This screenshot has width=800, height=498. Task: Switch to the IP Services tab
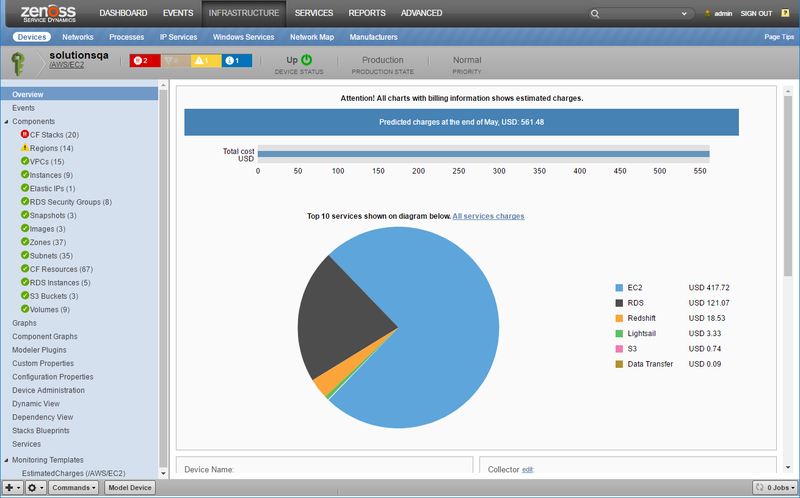click(x=178, y=37)
